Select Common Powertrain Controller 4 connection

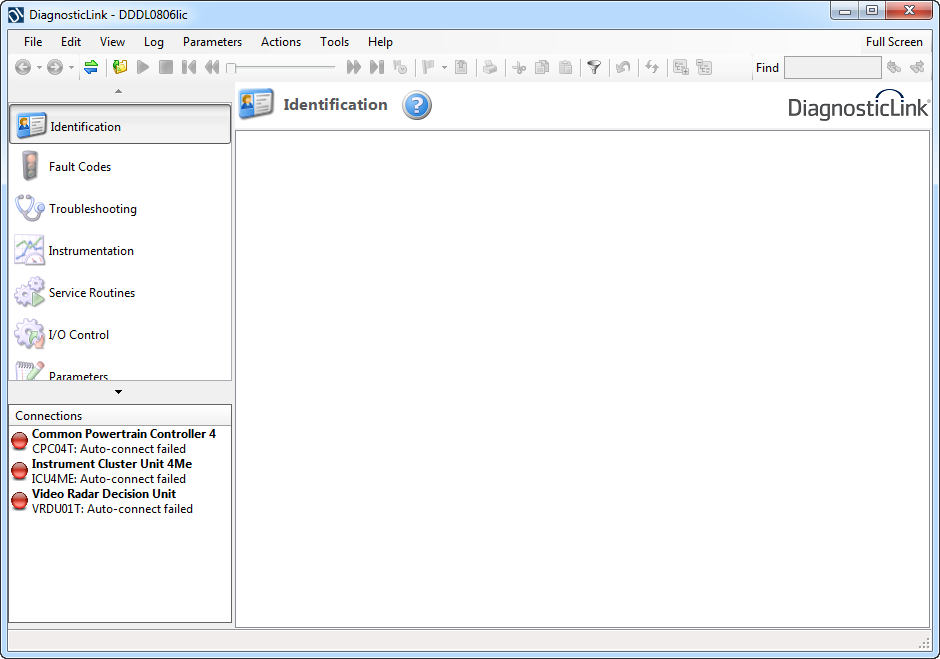123,434
